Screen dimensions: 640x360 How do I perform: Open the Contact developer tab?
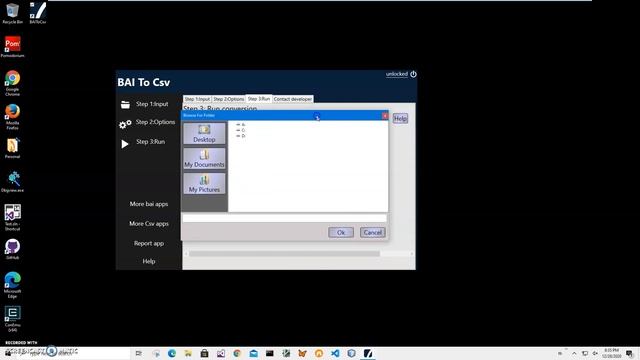pyautogui.click(x=293, y=99)
